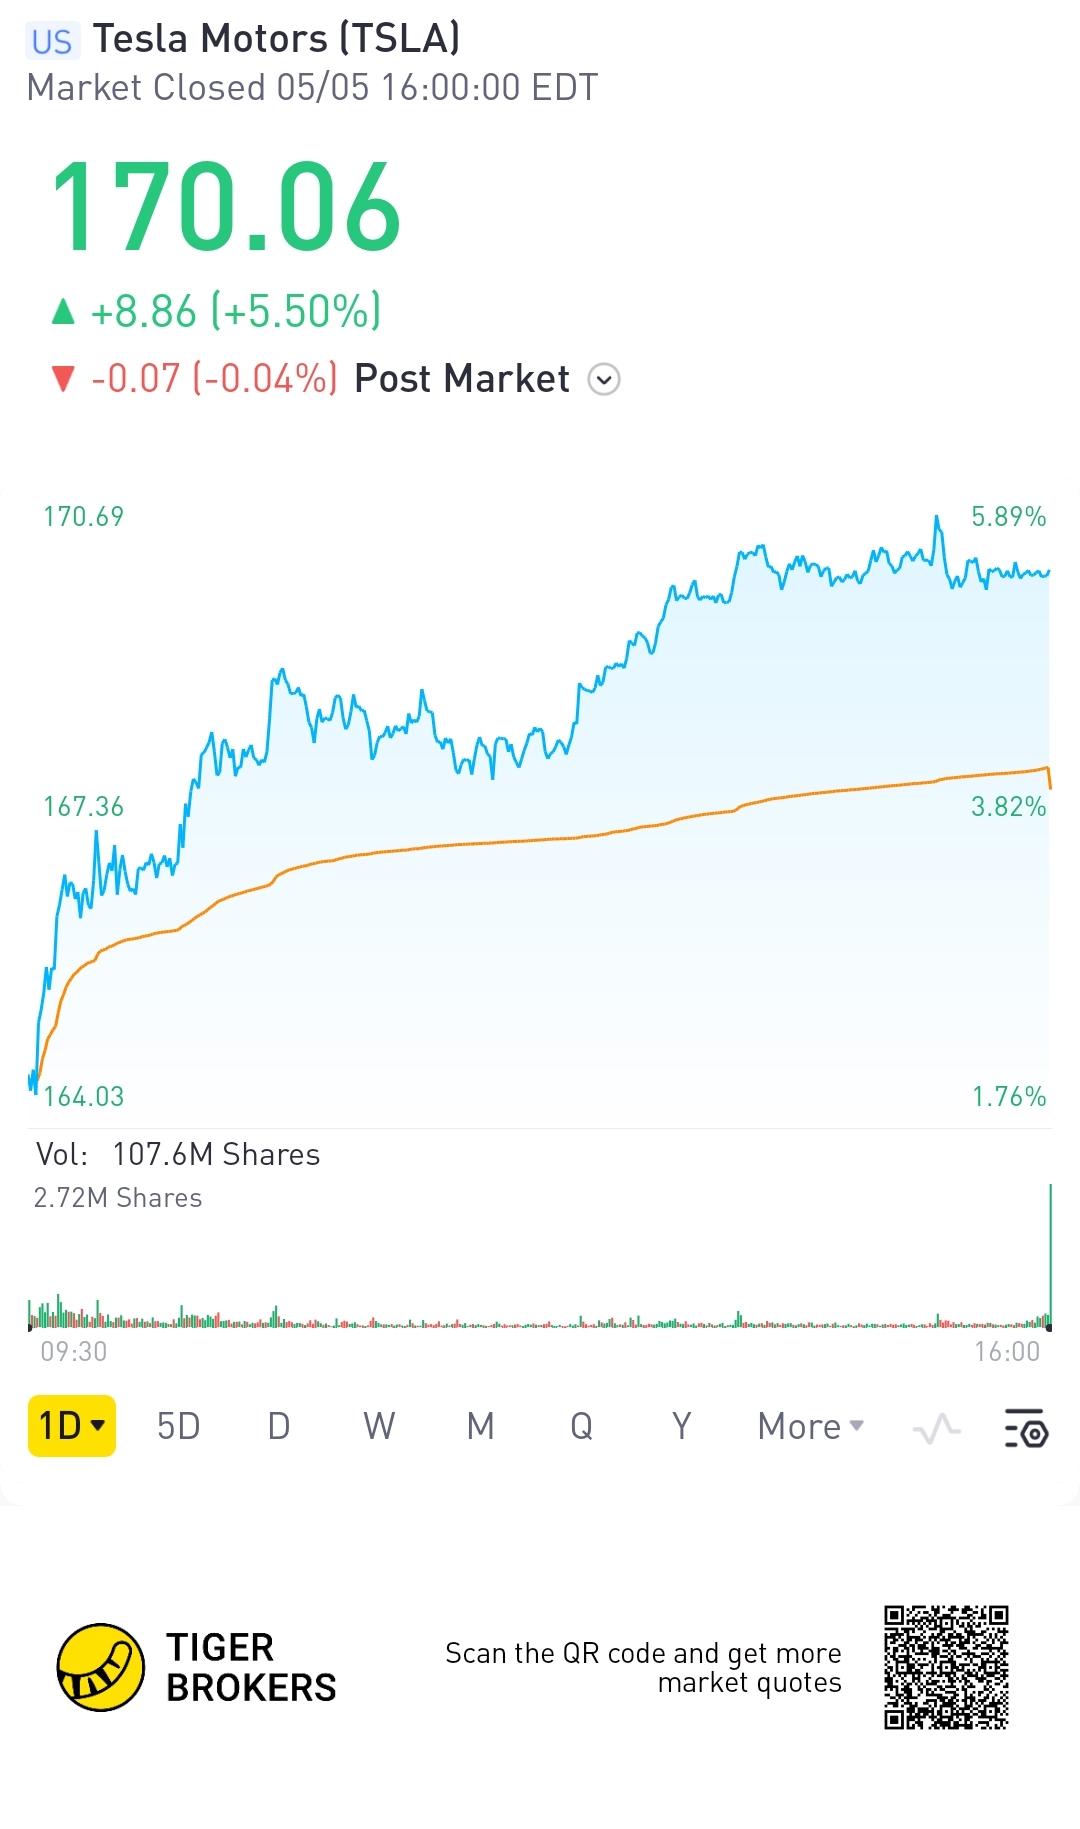Switch to the 5D chart tab

[x=179, y=1426]
